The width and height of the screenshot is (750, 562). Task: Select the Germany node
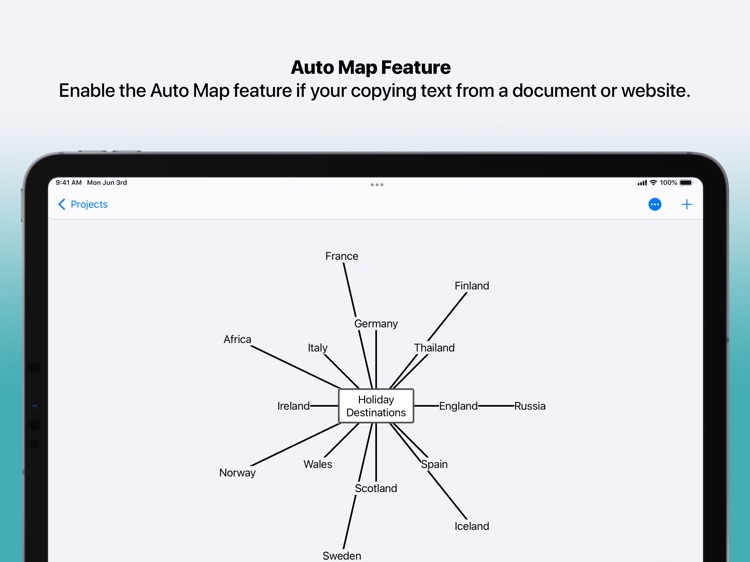click(376, 324)
